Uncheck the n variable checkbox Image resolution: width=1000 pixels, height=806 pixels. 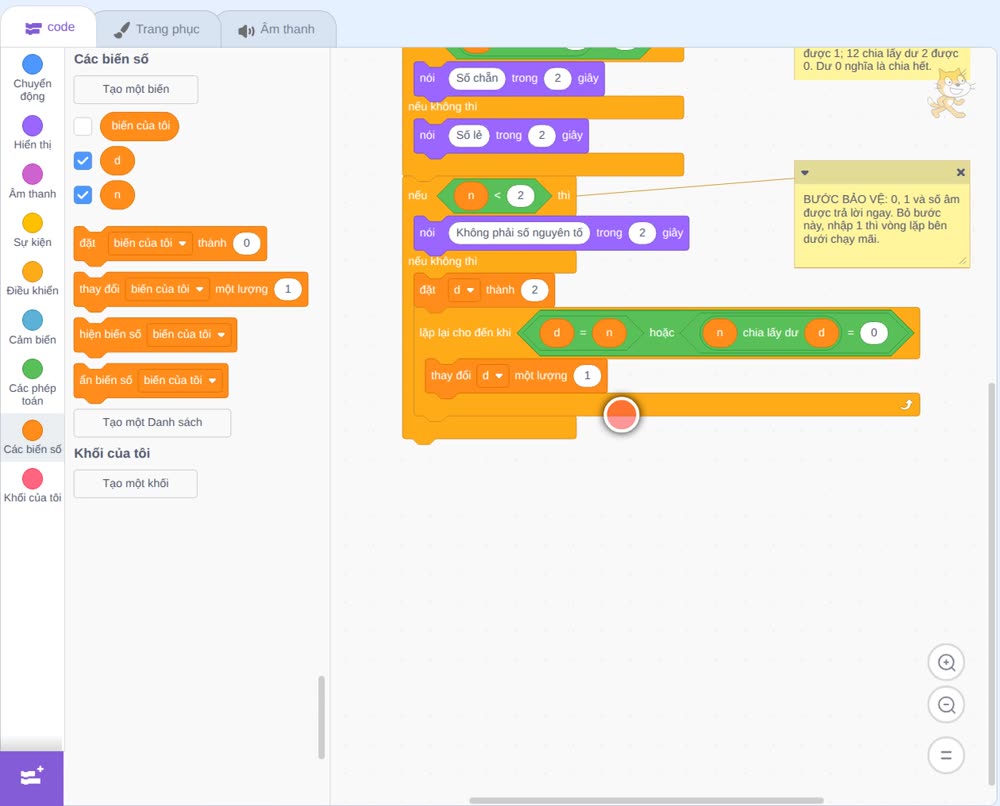point(83,194)
